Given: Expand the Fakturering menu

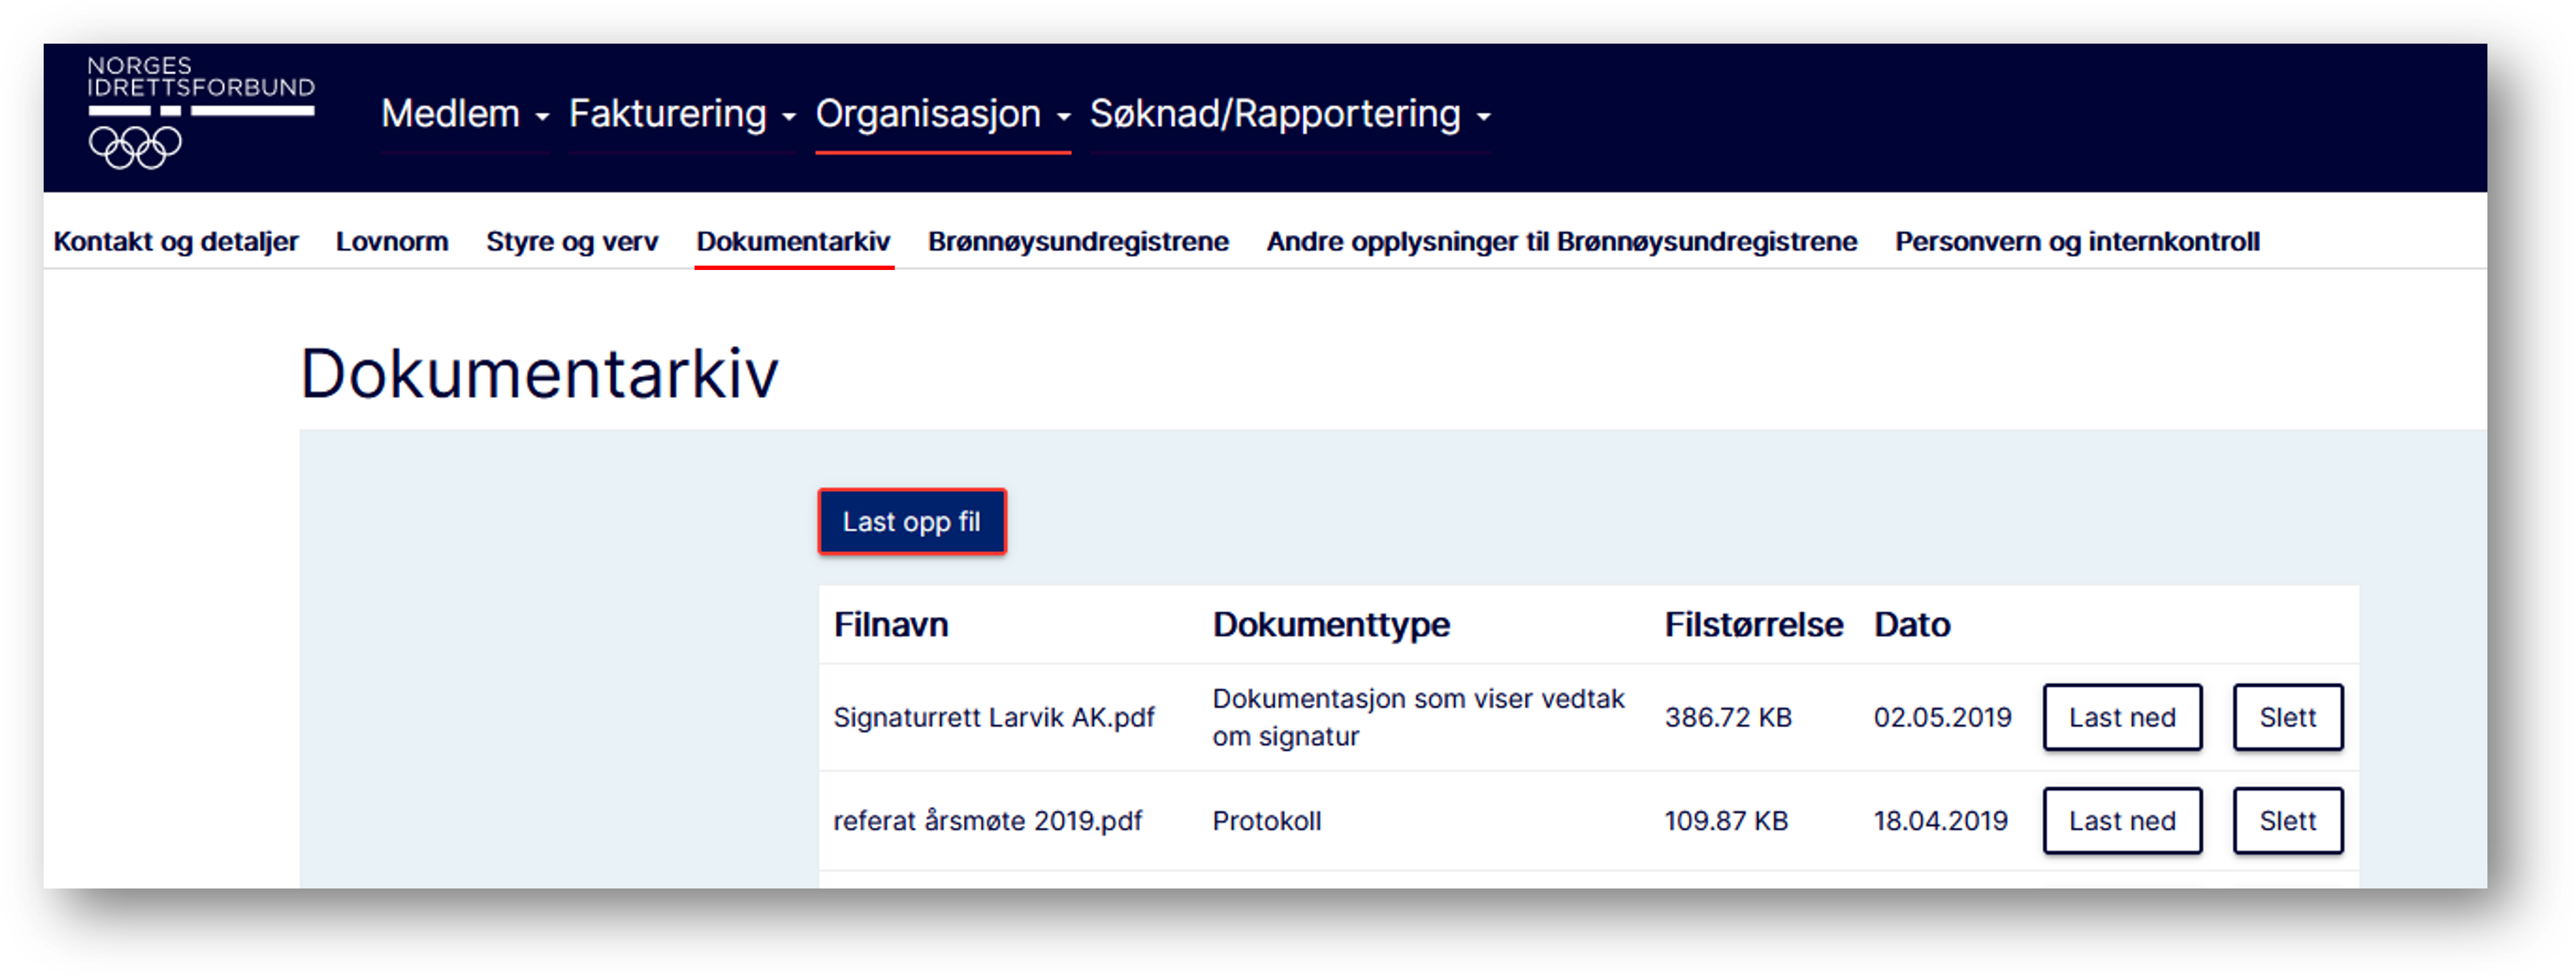Looking at the screenshot, I should [682, 114].
